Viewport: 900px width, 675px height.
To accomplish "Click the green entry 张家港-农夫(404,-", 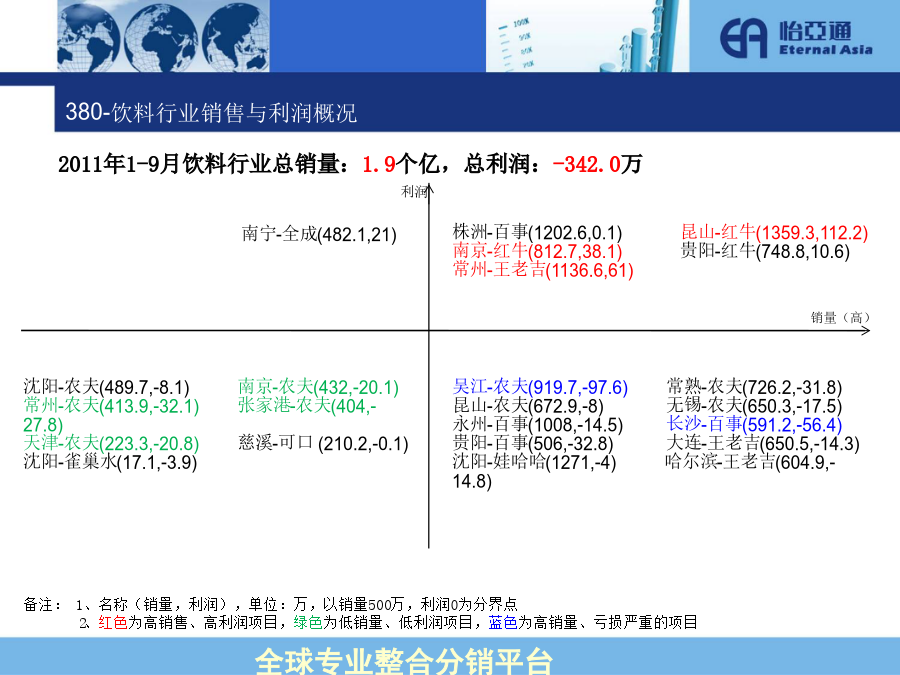I will pyautogui.click(x=307, y=406).
